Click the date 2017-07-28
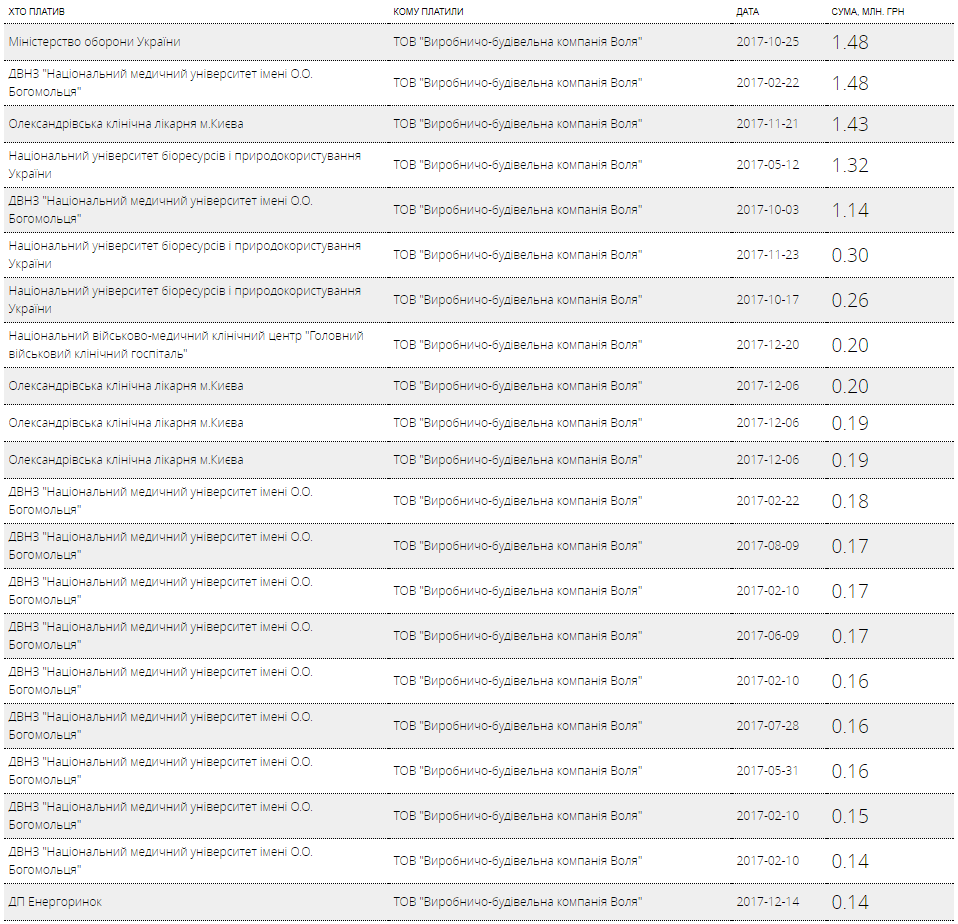This screenshot has width=958, height=924. pyautogui.click(x=767, y=725)
